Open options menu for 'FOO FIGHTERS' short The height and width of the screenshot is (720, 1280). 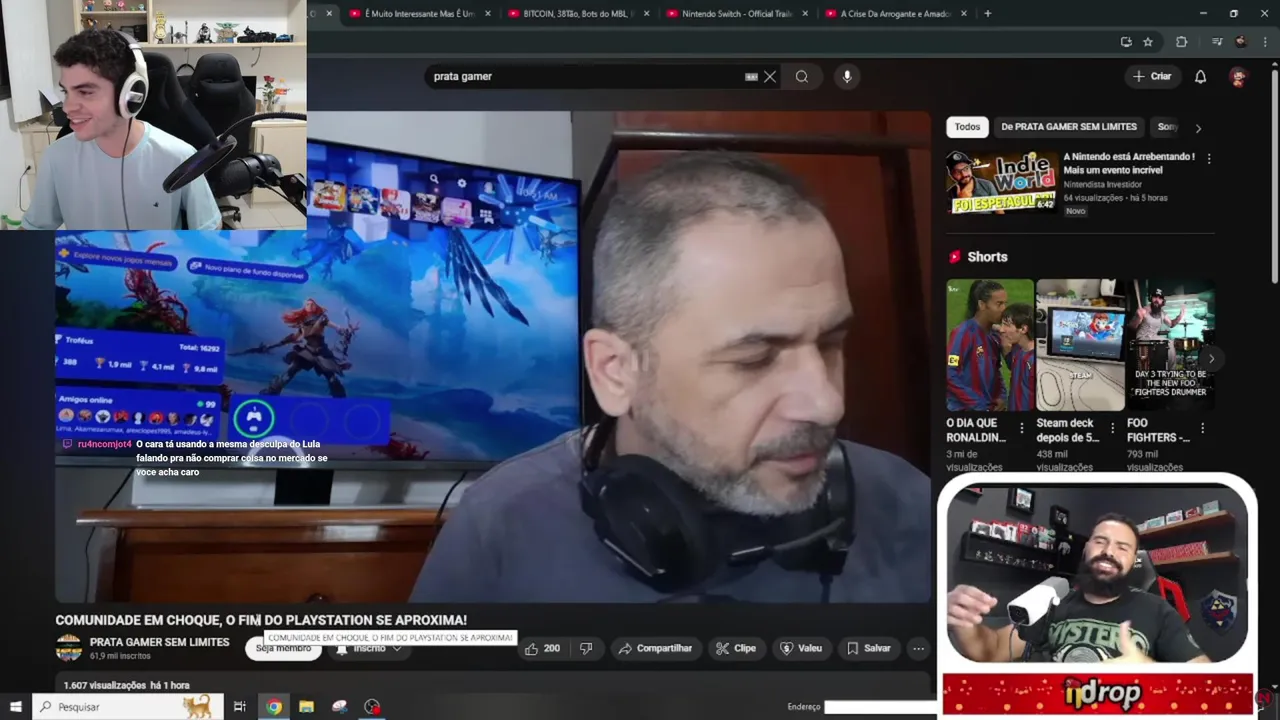[1202, 428]
